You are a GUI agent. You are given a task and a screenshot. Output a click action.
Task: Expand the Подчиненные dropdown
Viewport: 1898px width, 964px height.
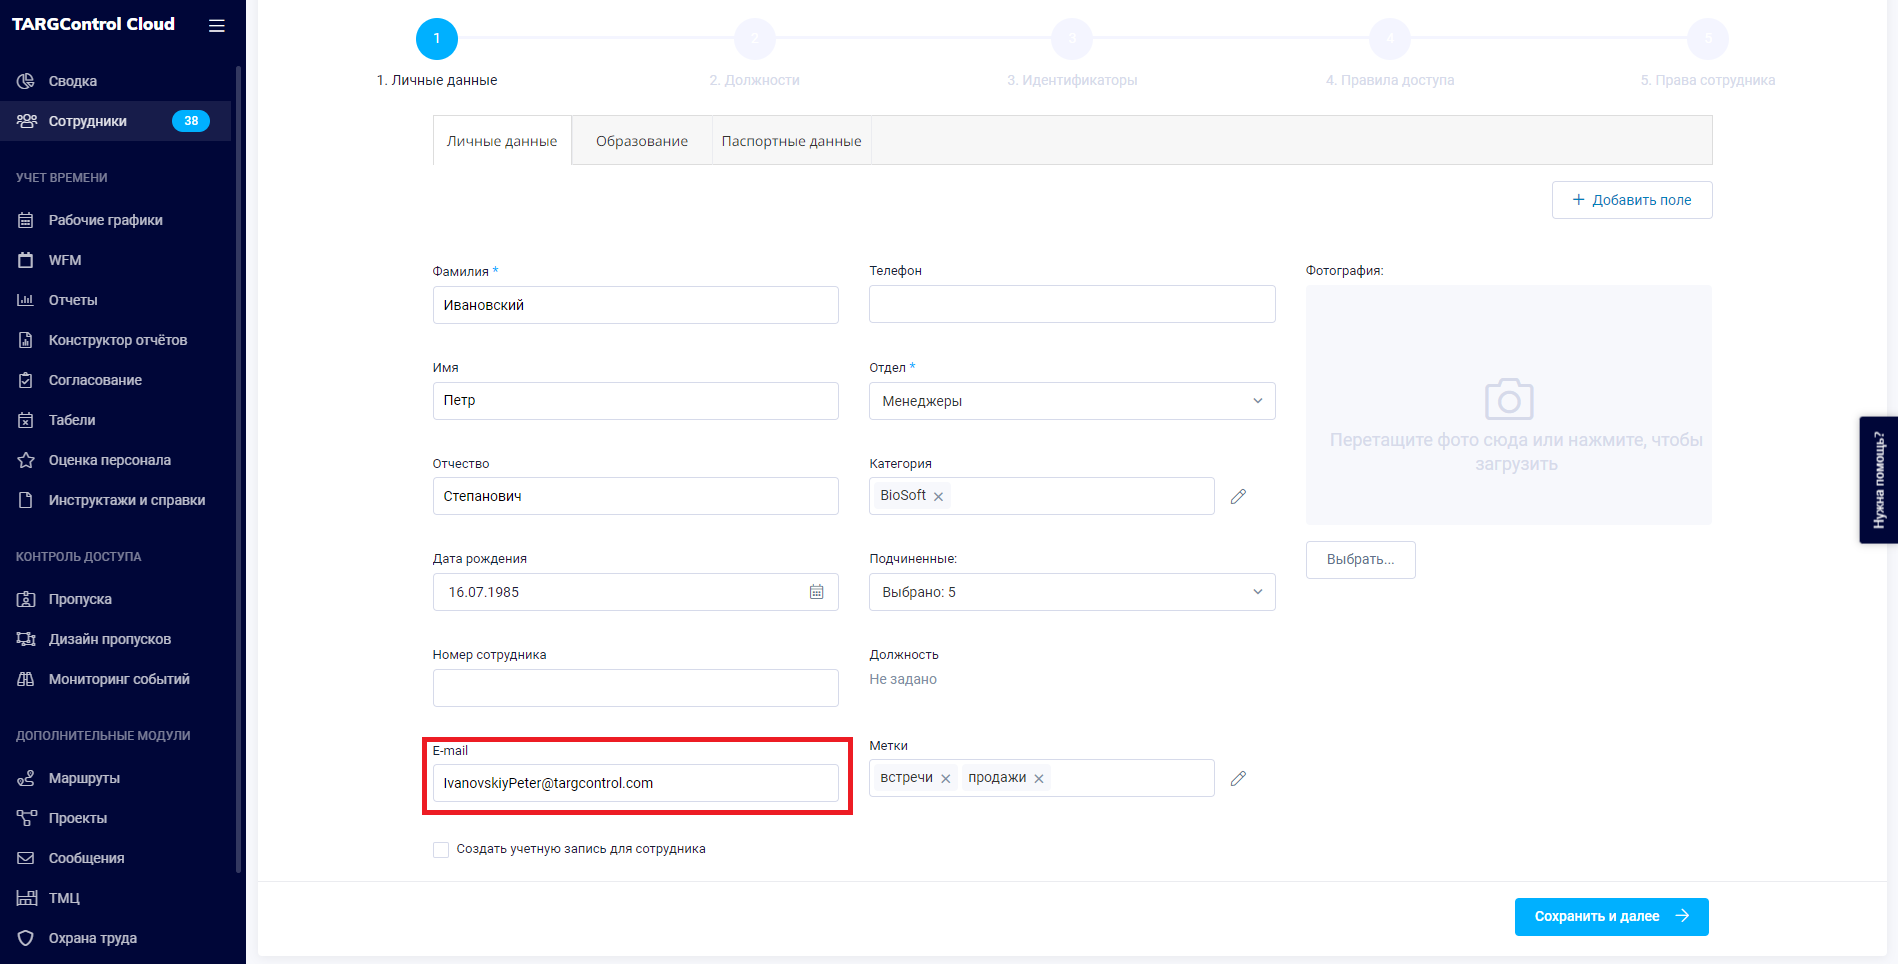(x=1071, y=592)
